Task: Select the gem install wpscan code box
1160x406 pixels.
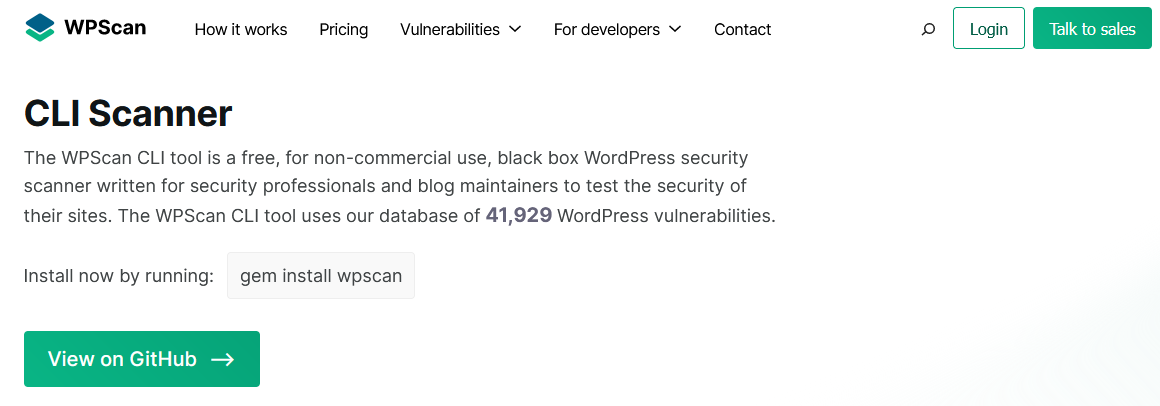Action: 321,276
